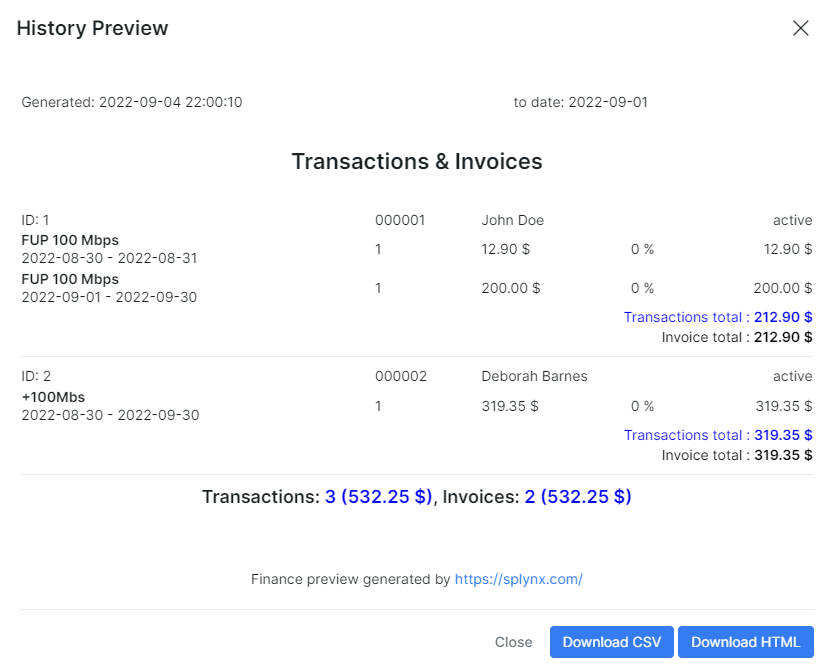Click the Generated timestamp text

tap(132, 102)
